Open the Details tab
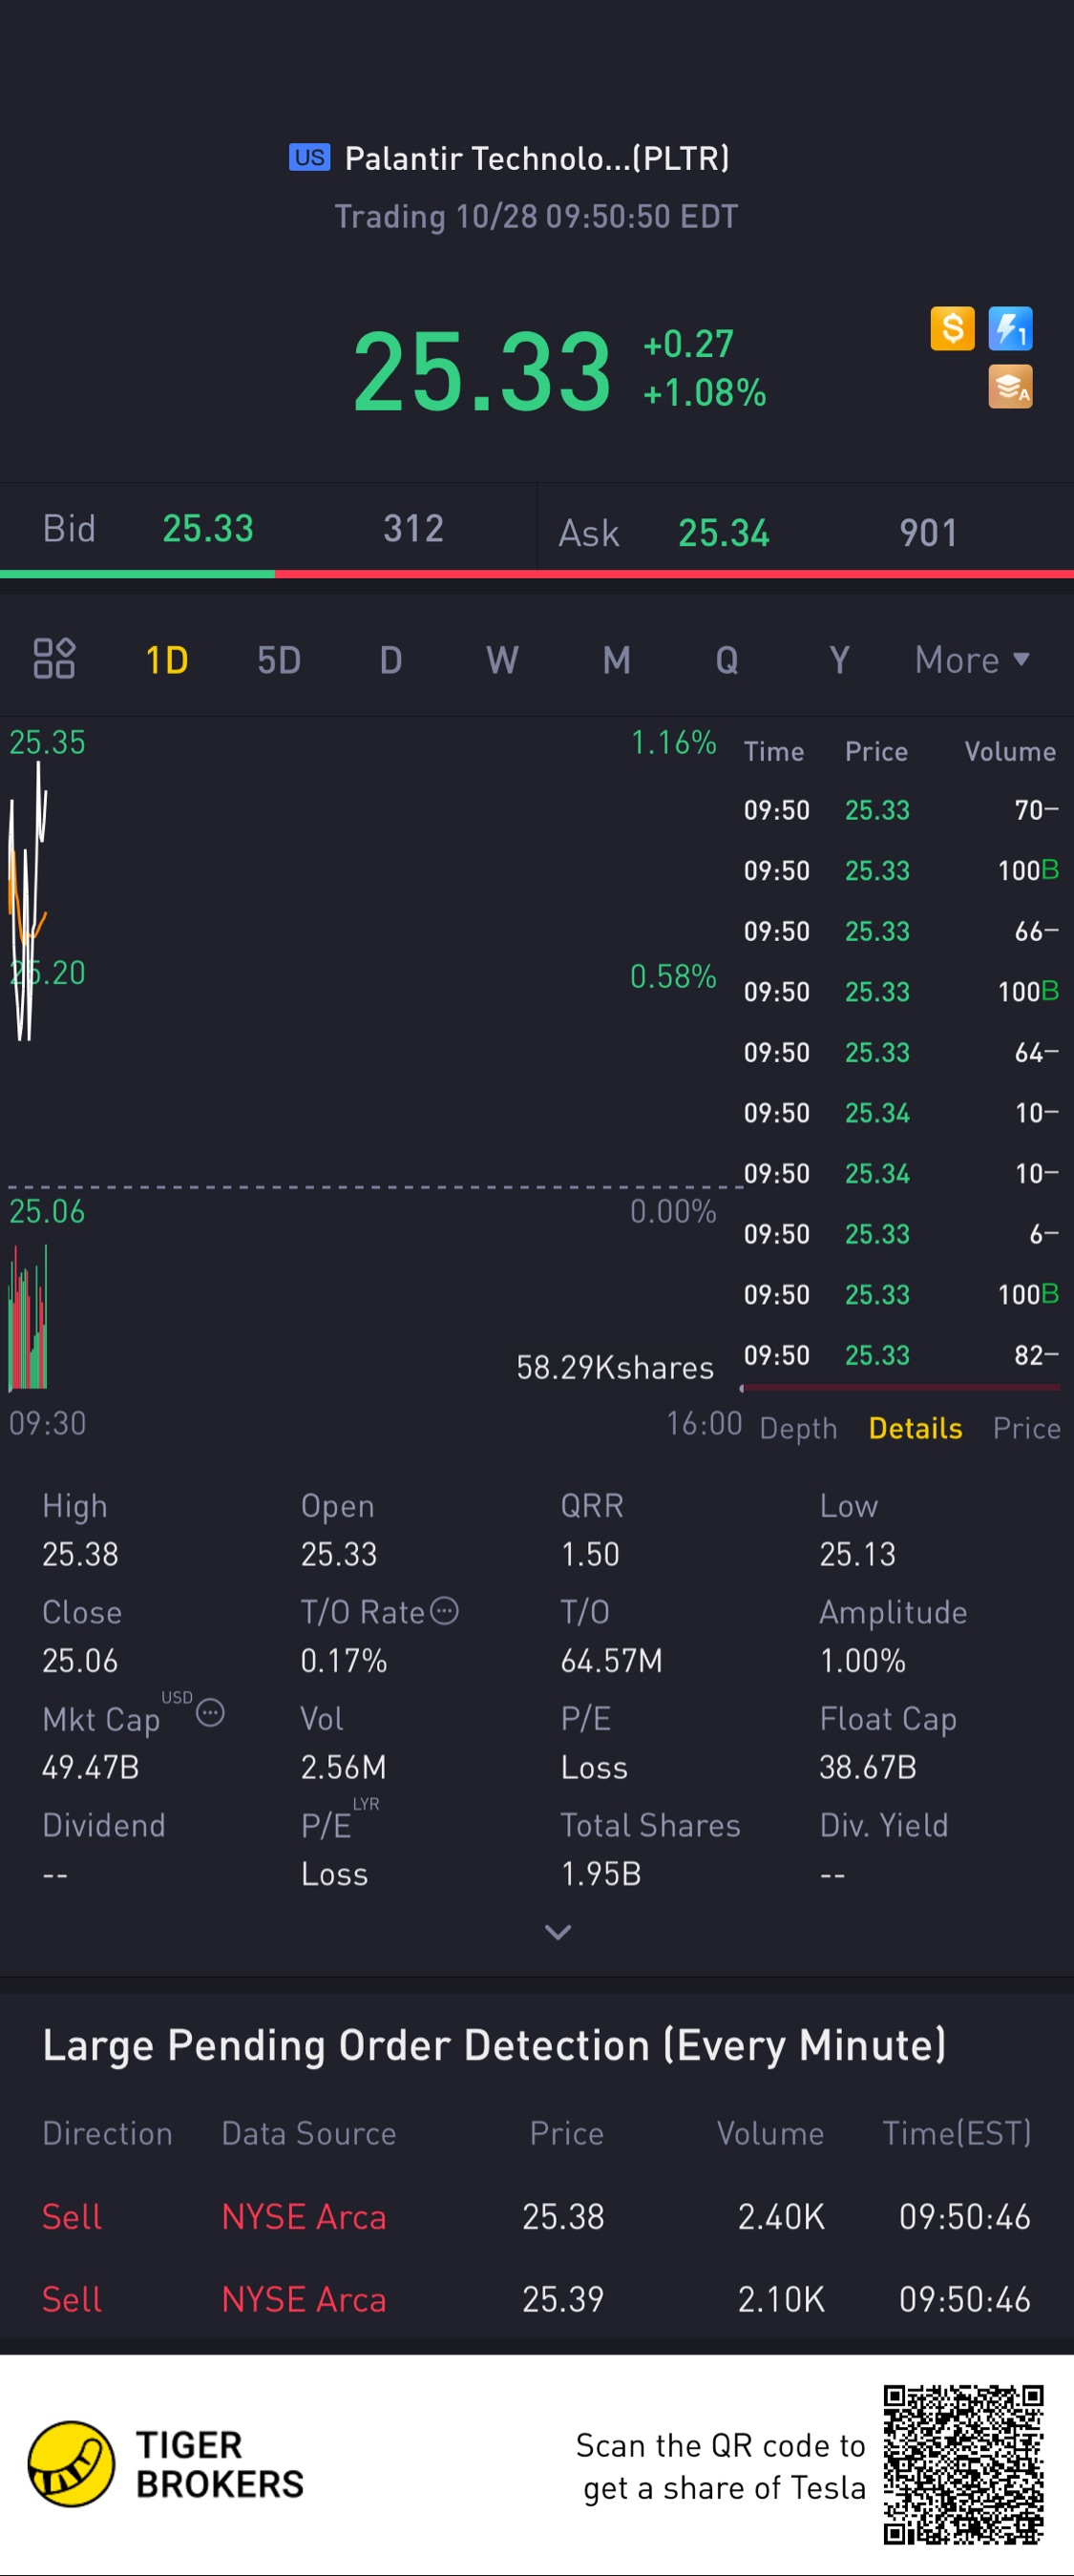 tap(915, 1428)
